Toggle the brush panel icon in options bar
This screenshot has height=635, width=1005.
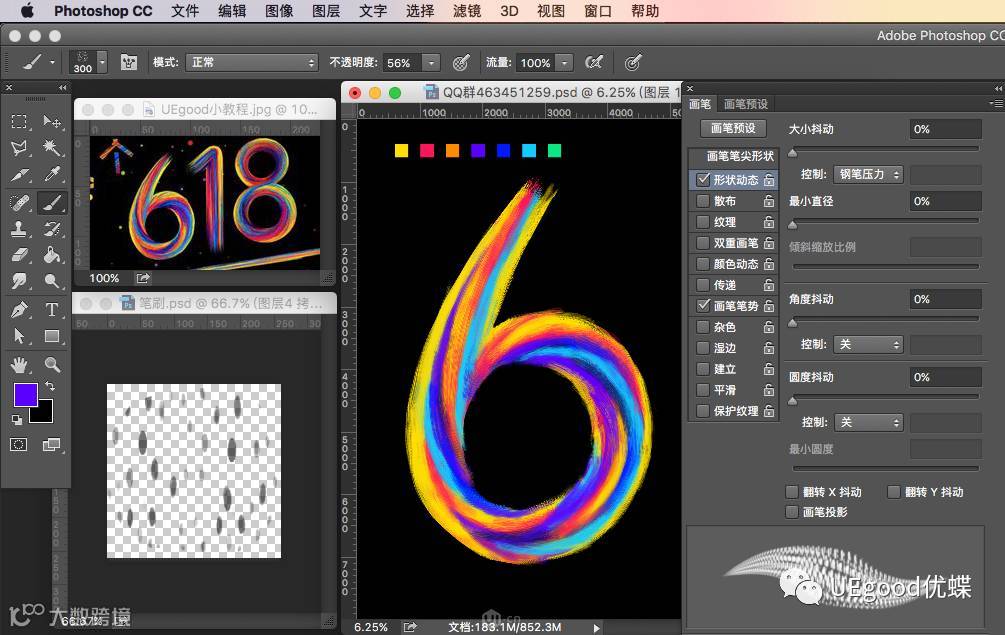click(x=128, y=62)
